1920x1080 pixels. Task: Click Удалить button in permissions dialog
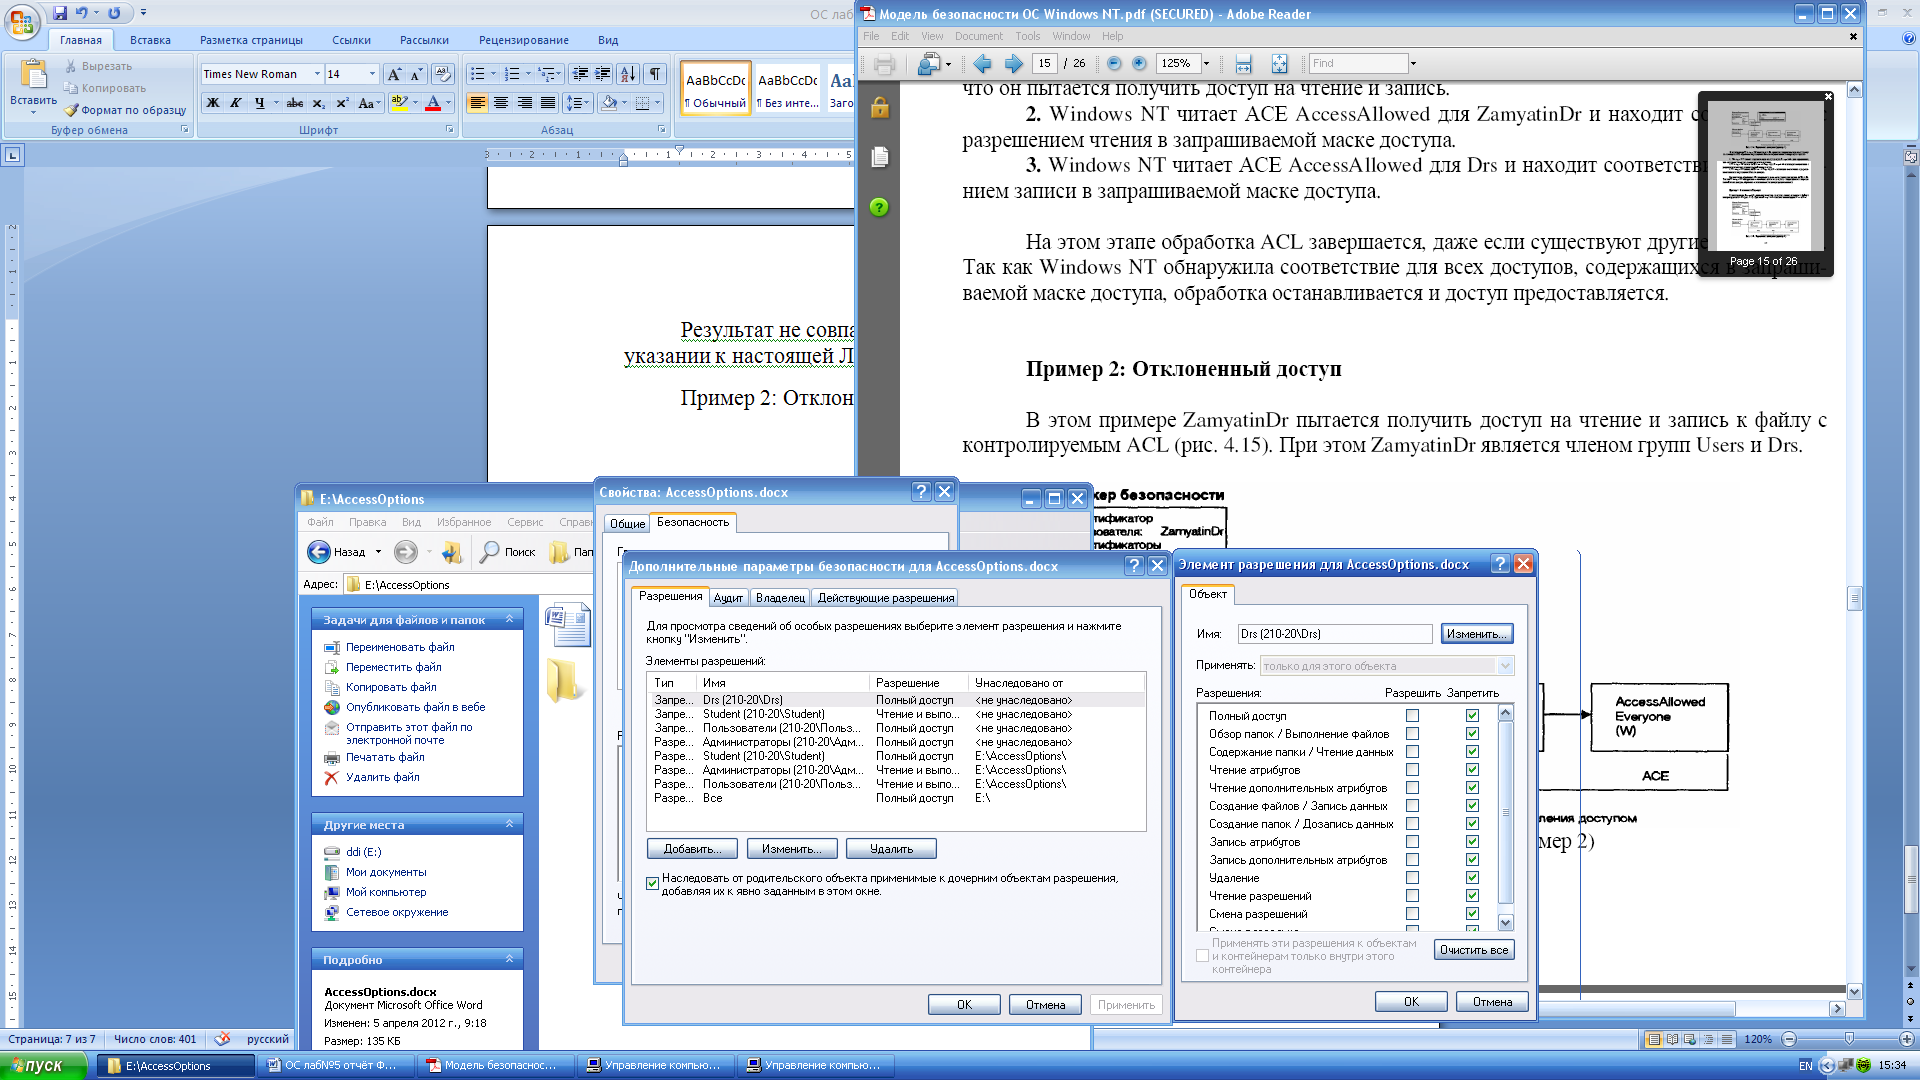[891, 849]
